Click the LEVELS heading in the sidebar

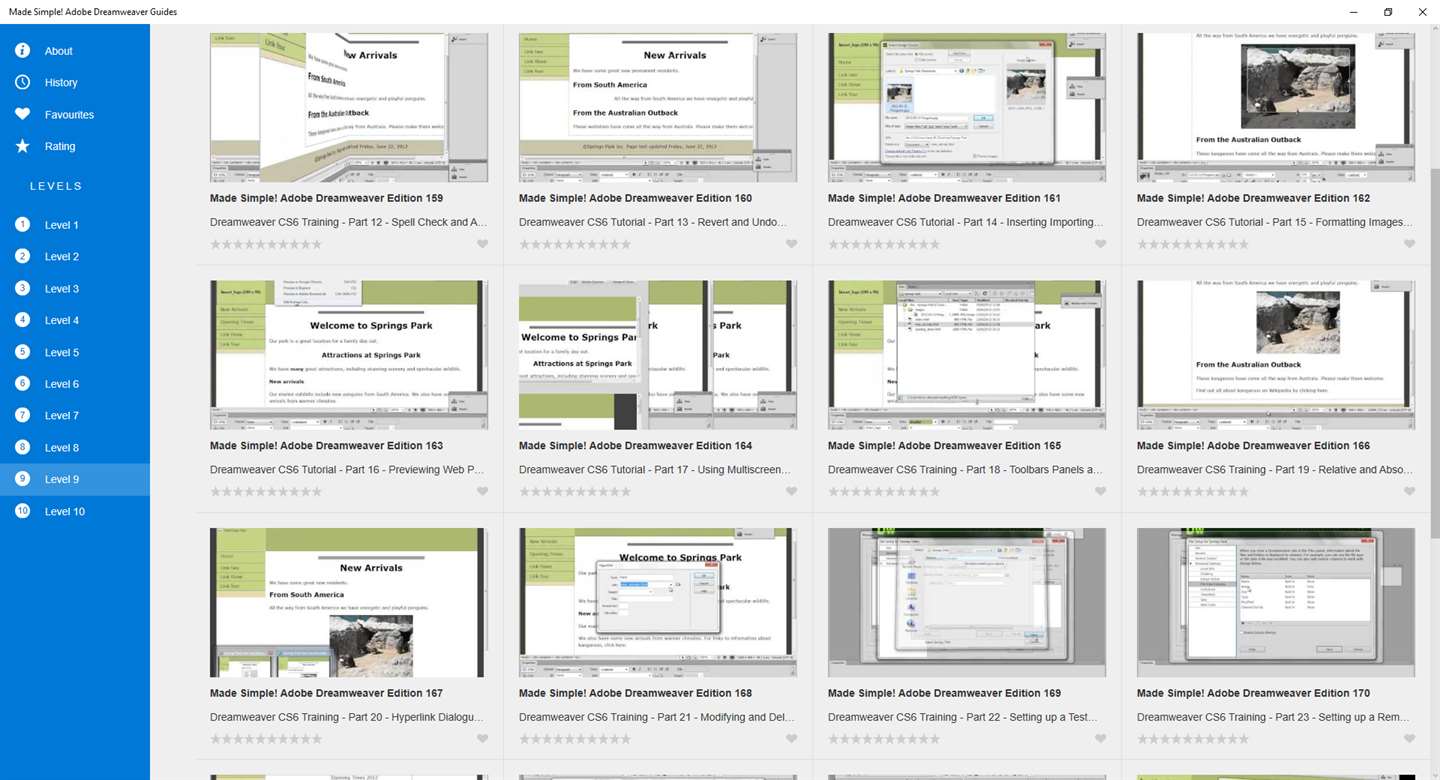coord(56,186)
